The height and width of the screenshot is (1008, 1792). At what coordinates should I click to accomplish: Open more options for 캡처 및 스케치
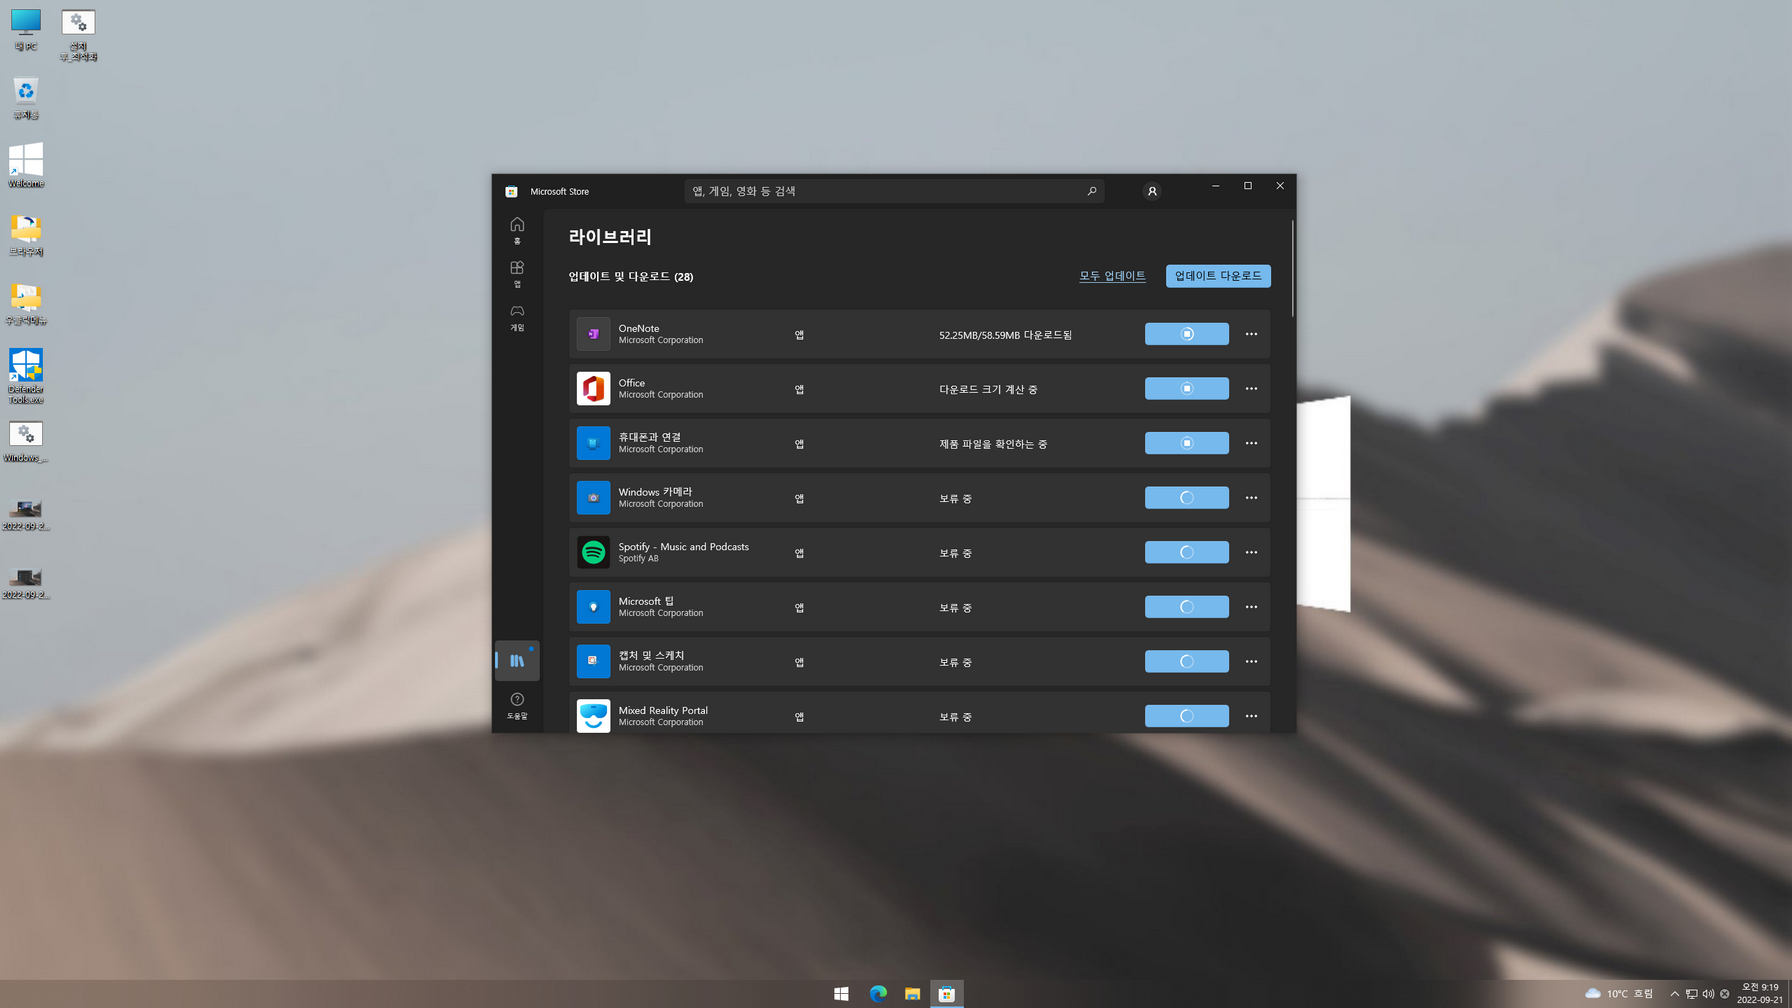coord(1251,661)
